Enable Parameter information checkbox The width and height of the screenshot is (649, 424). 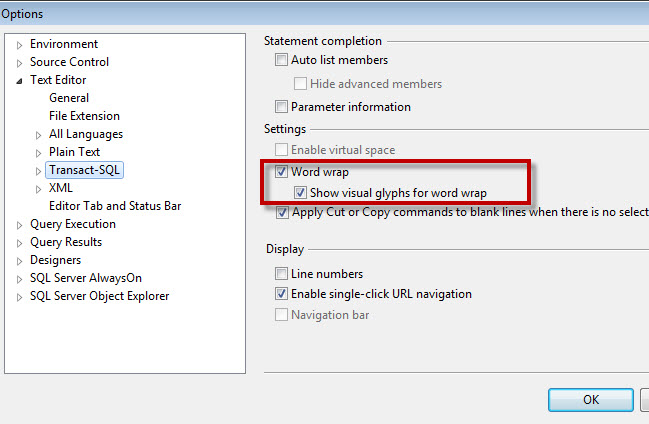tap(281, 107)
